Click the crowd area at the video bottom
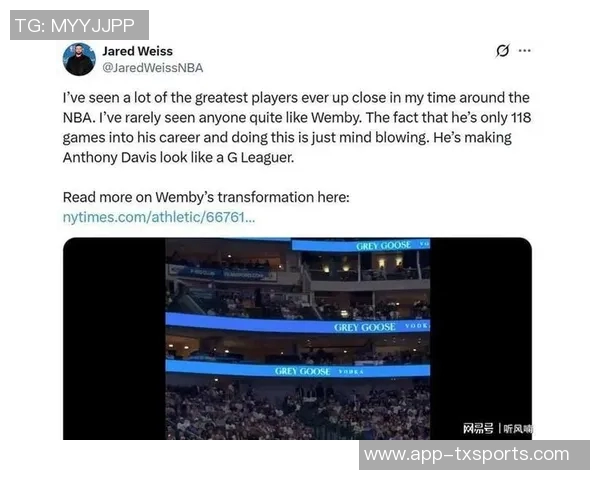The image size is (600, 480). [297, 410]
